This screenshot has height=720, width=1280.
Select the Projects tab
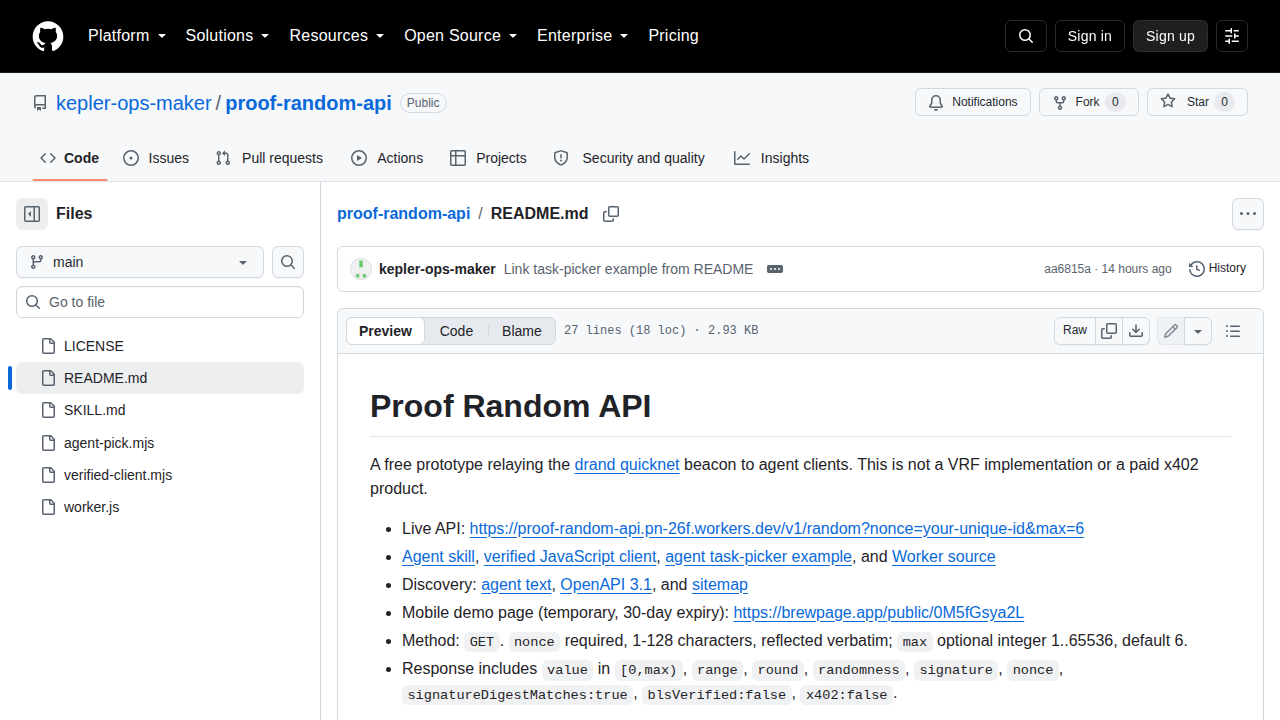pos(488,158)
